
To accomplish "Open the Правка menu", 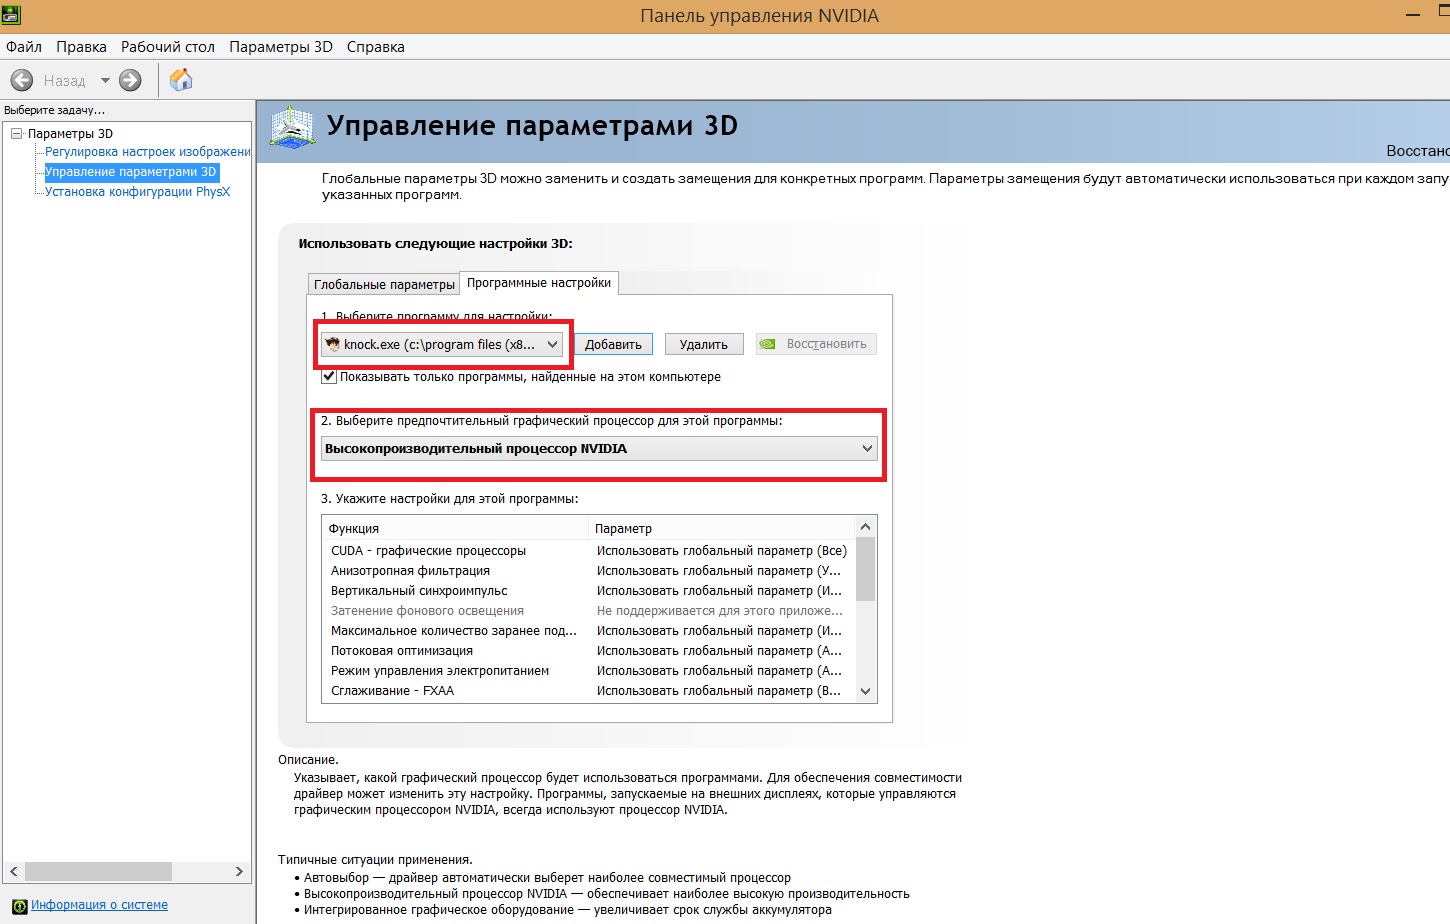I will coord(81,47).
